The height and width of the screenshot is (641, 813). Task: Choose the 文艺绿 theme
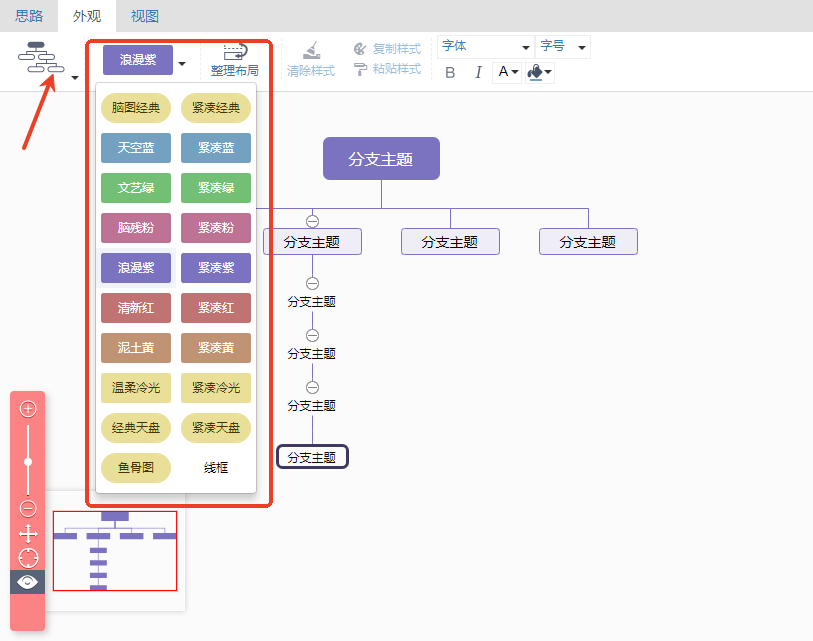click(x=136, y=188)
